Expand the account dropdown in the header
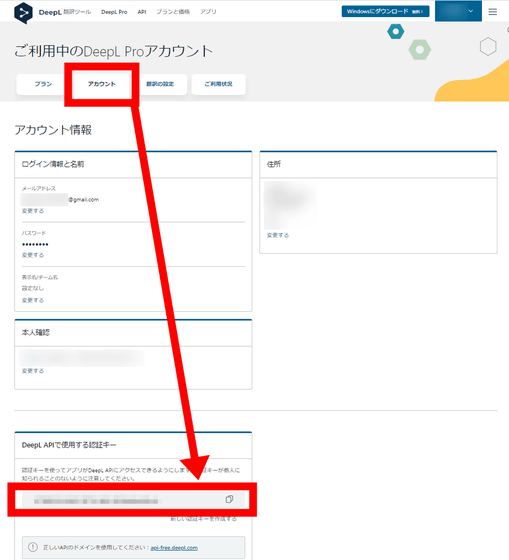The image size is (509, 560). coord(458,11)
